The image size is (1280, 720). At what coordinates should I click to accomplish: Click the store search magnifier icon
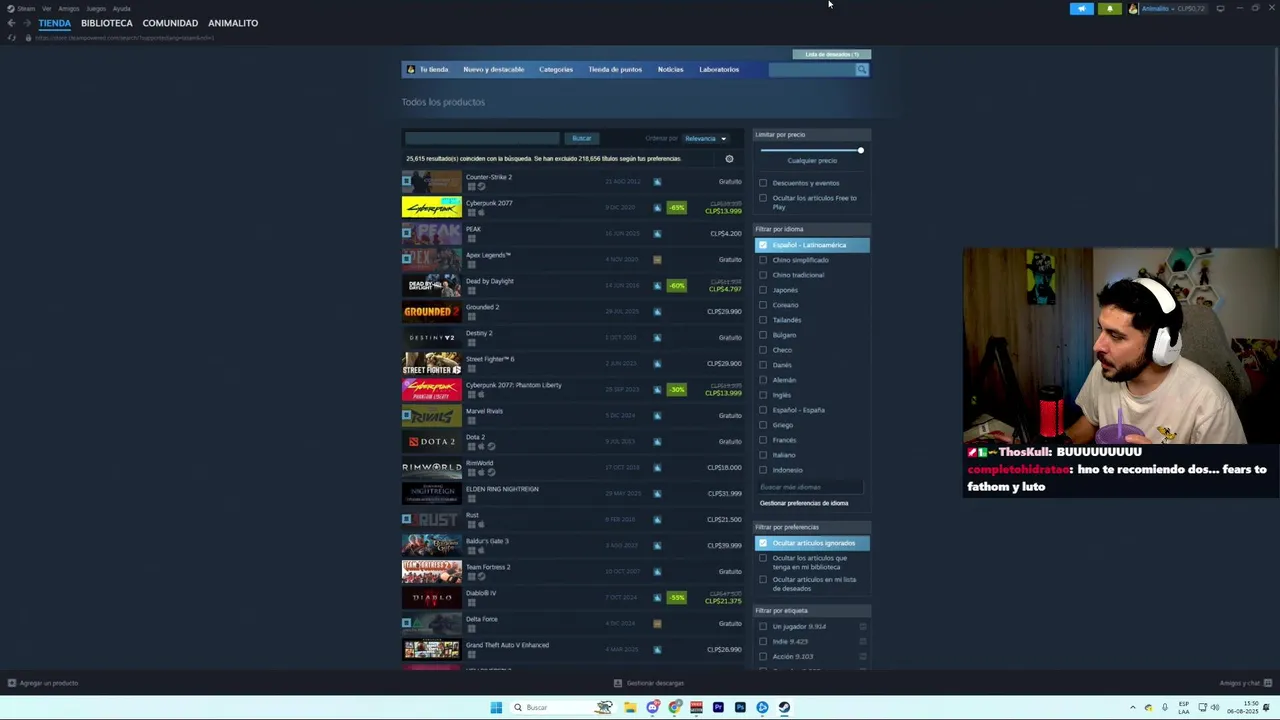pyautogui.click(x=862, y=70)
